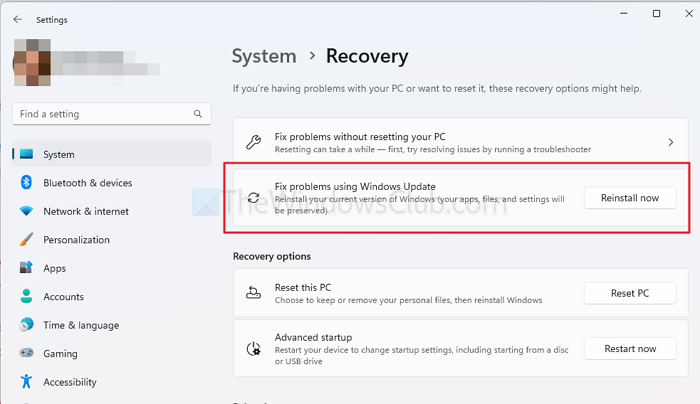Click the Time & language globe icon
Image resolution: width=700 pixels, height=404 pixels.
click(25, 325)
